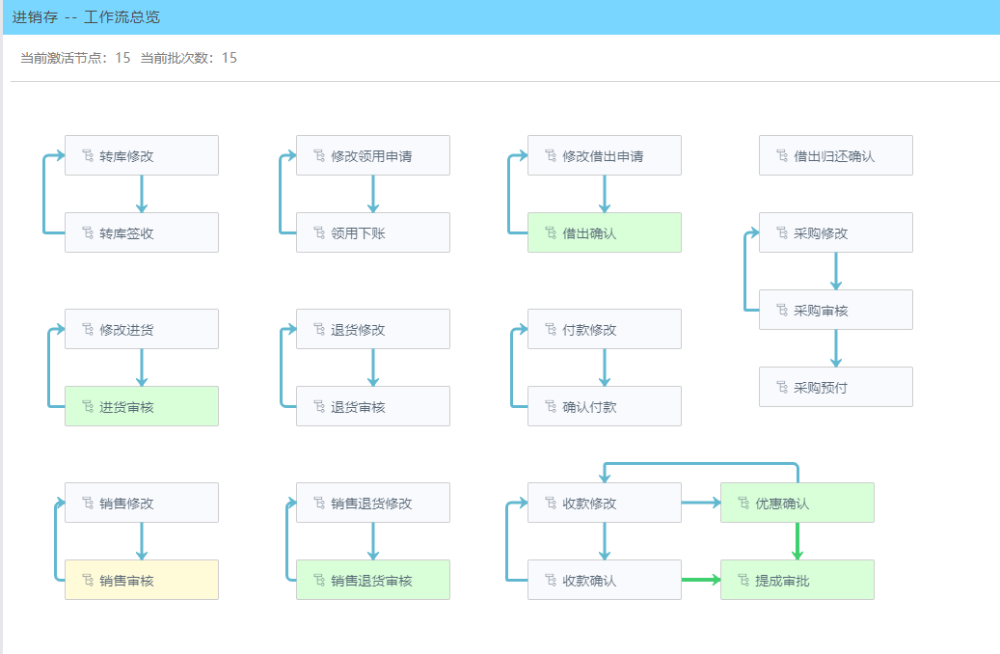Open the 收款确认 workflow node
This screenshot has height=654, width=1000.
(605, 579)
